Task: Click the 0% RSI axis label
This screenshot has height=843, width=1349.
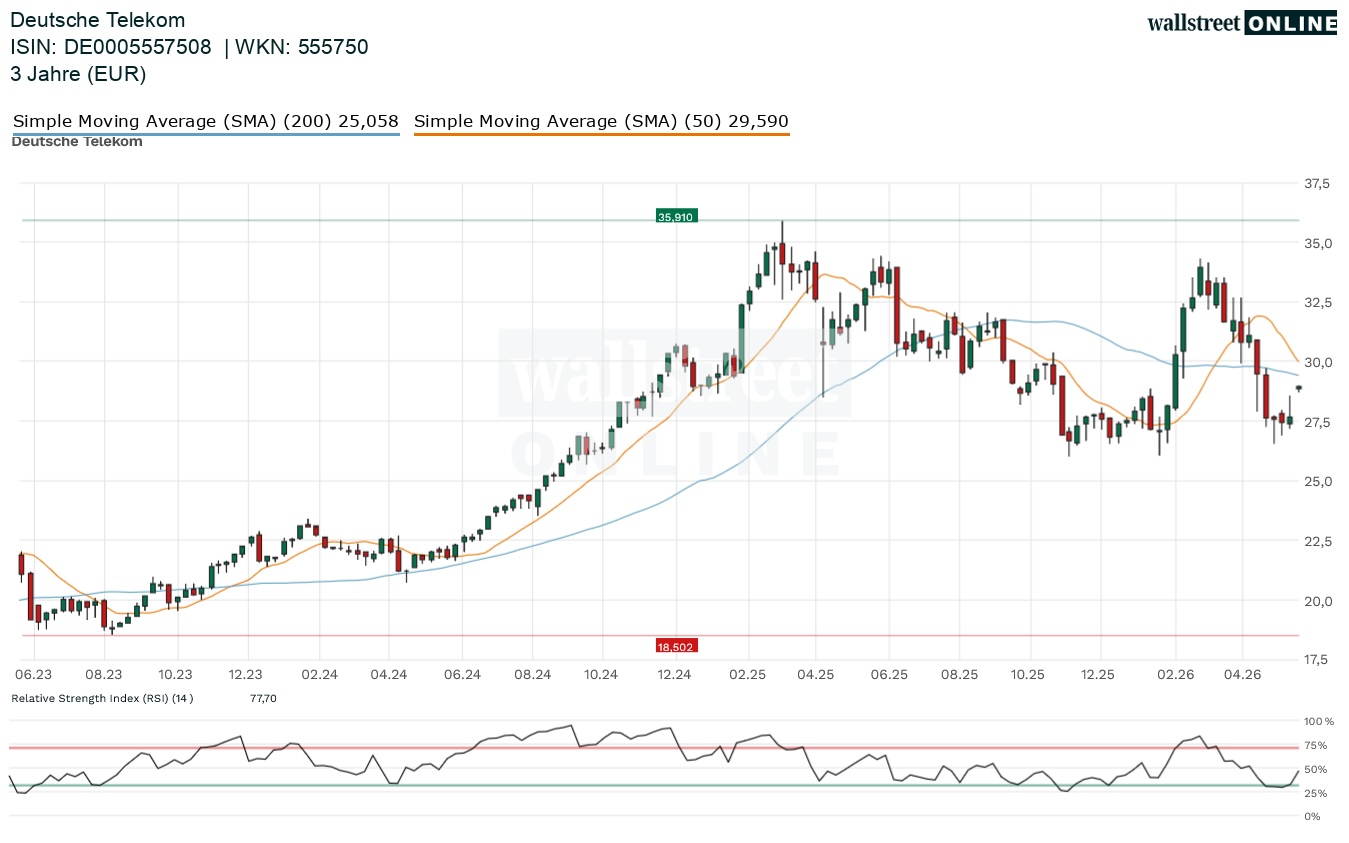Action: point(1314,817)
